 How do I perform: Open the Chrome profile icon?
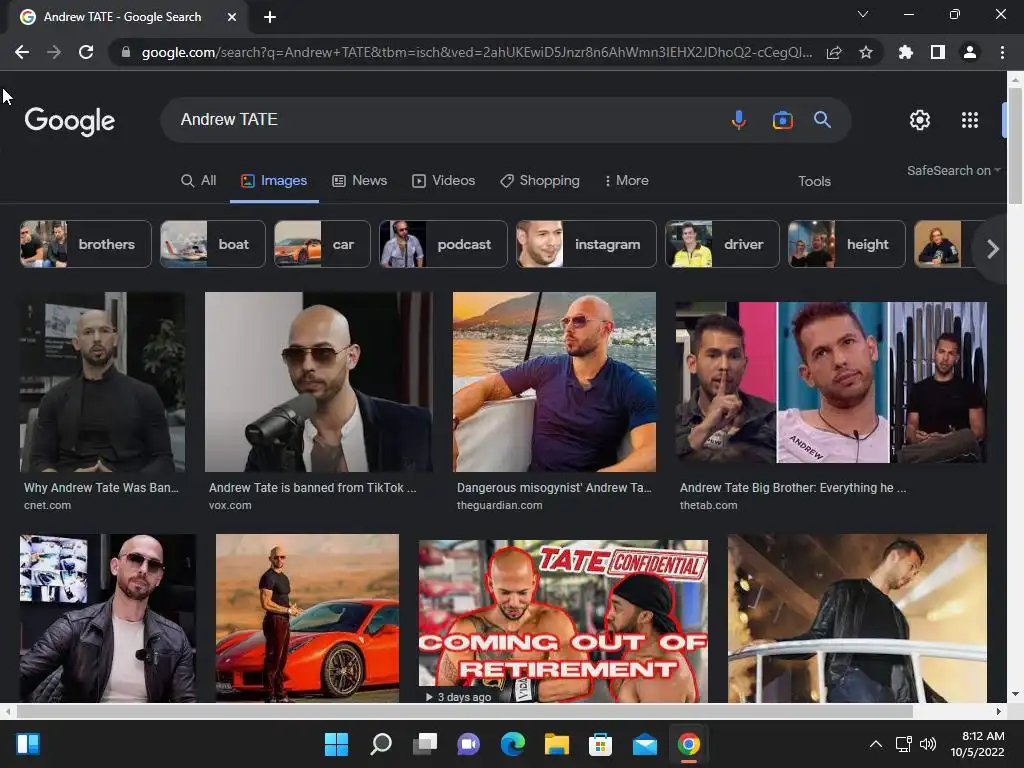point(970,52)
